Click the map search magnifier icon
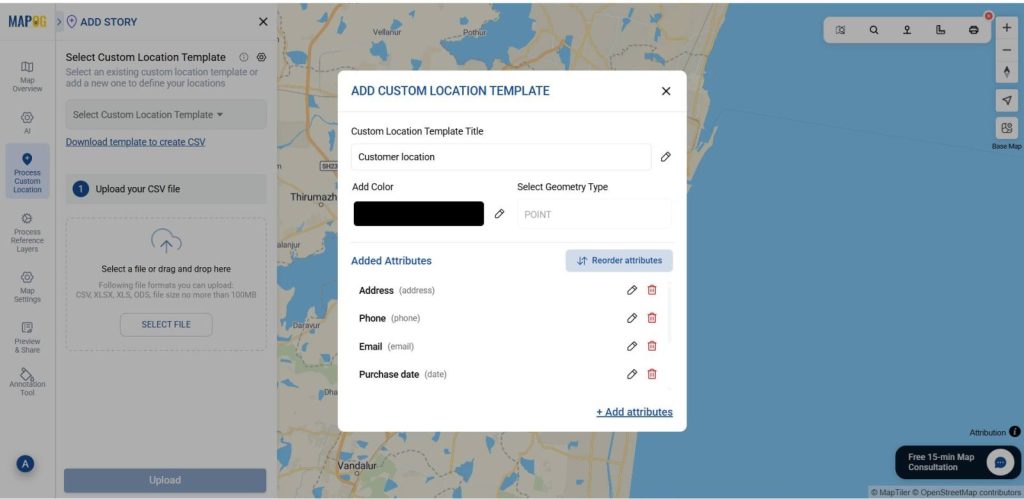 [x=874, y=30]
